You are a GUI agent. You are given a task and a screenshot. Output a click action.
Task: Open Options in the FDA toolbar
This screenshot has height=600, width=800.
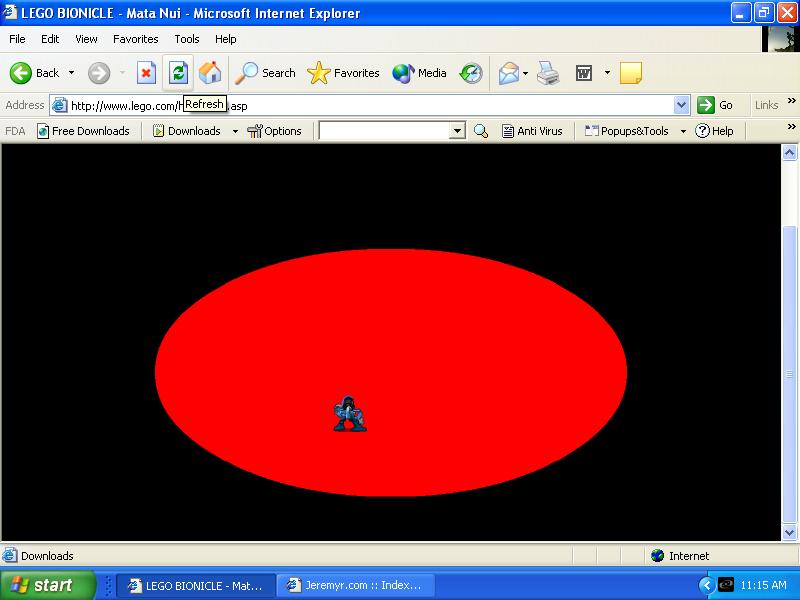coord(274,131)
